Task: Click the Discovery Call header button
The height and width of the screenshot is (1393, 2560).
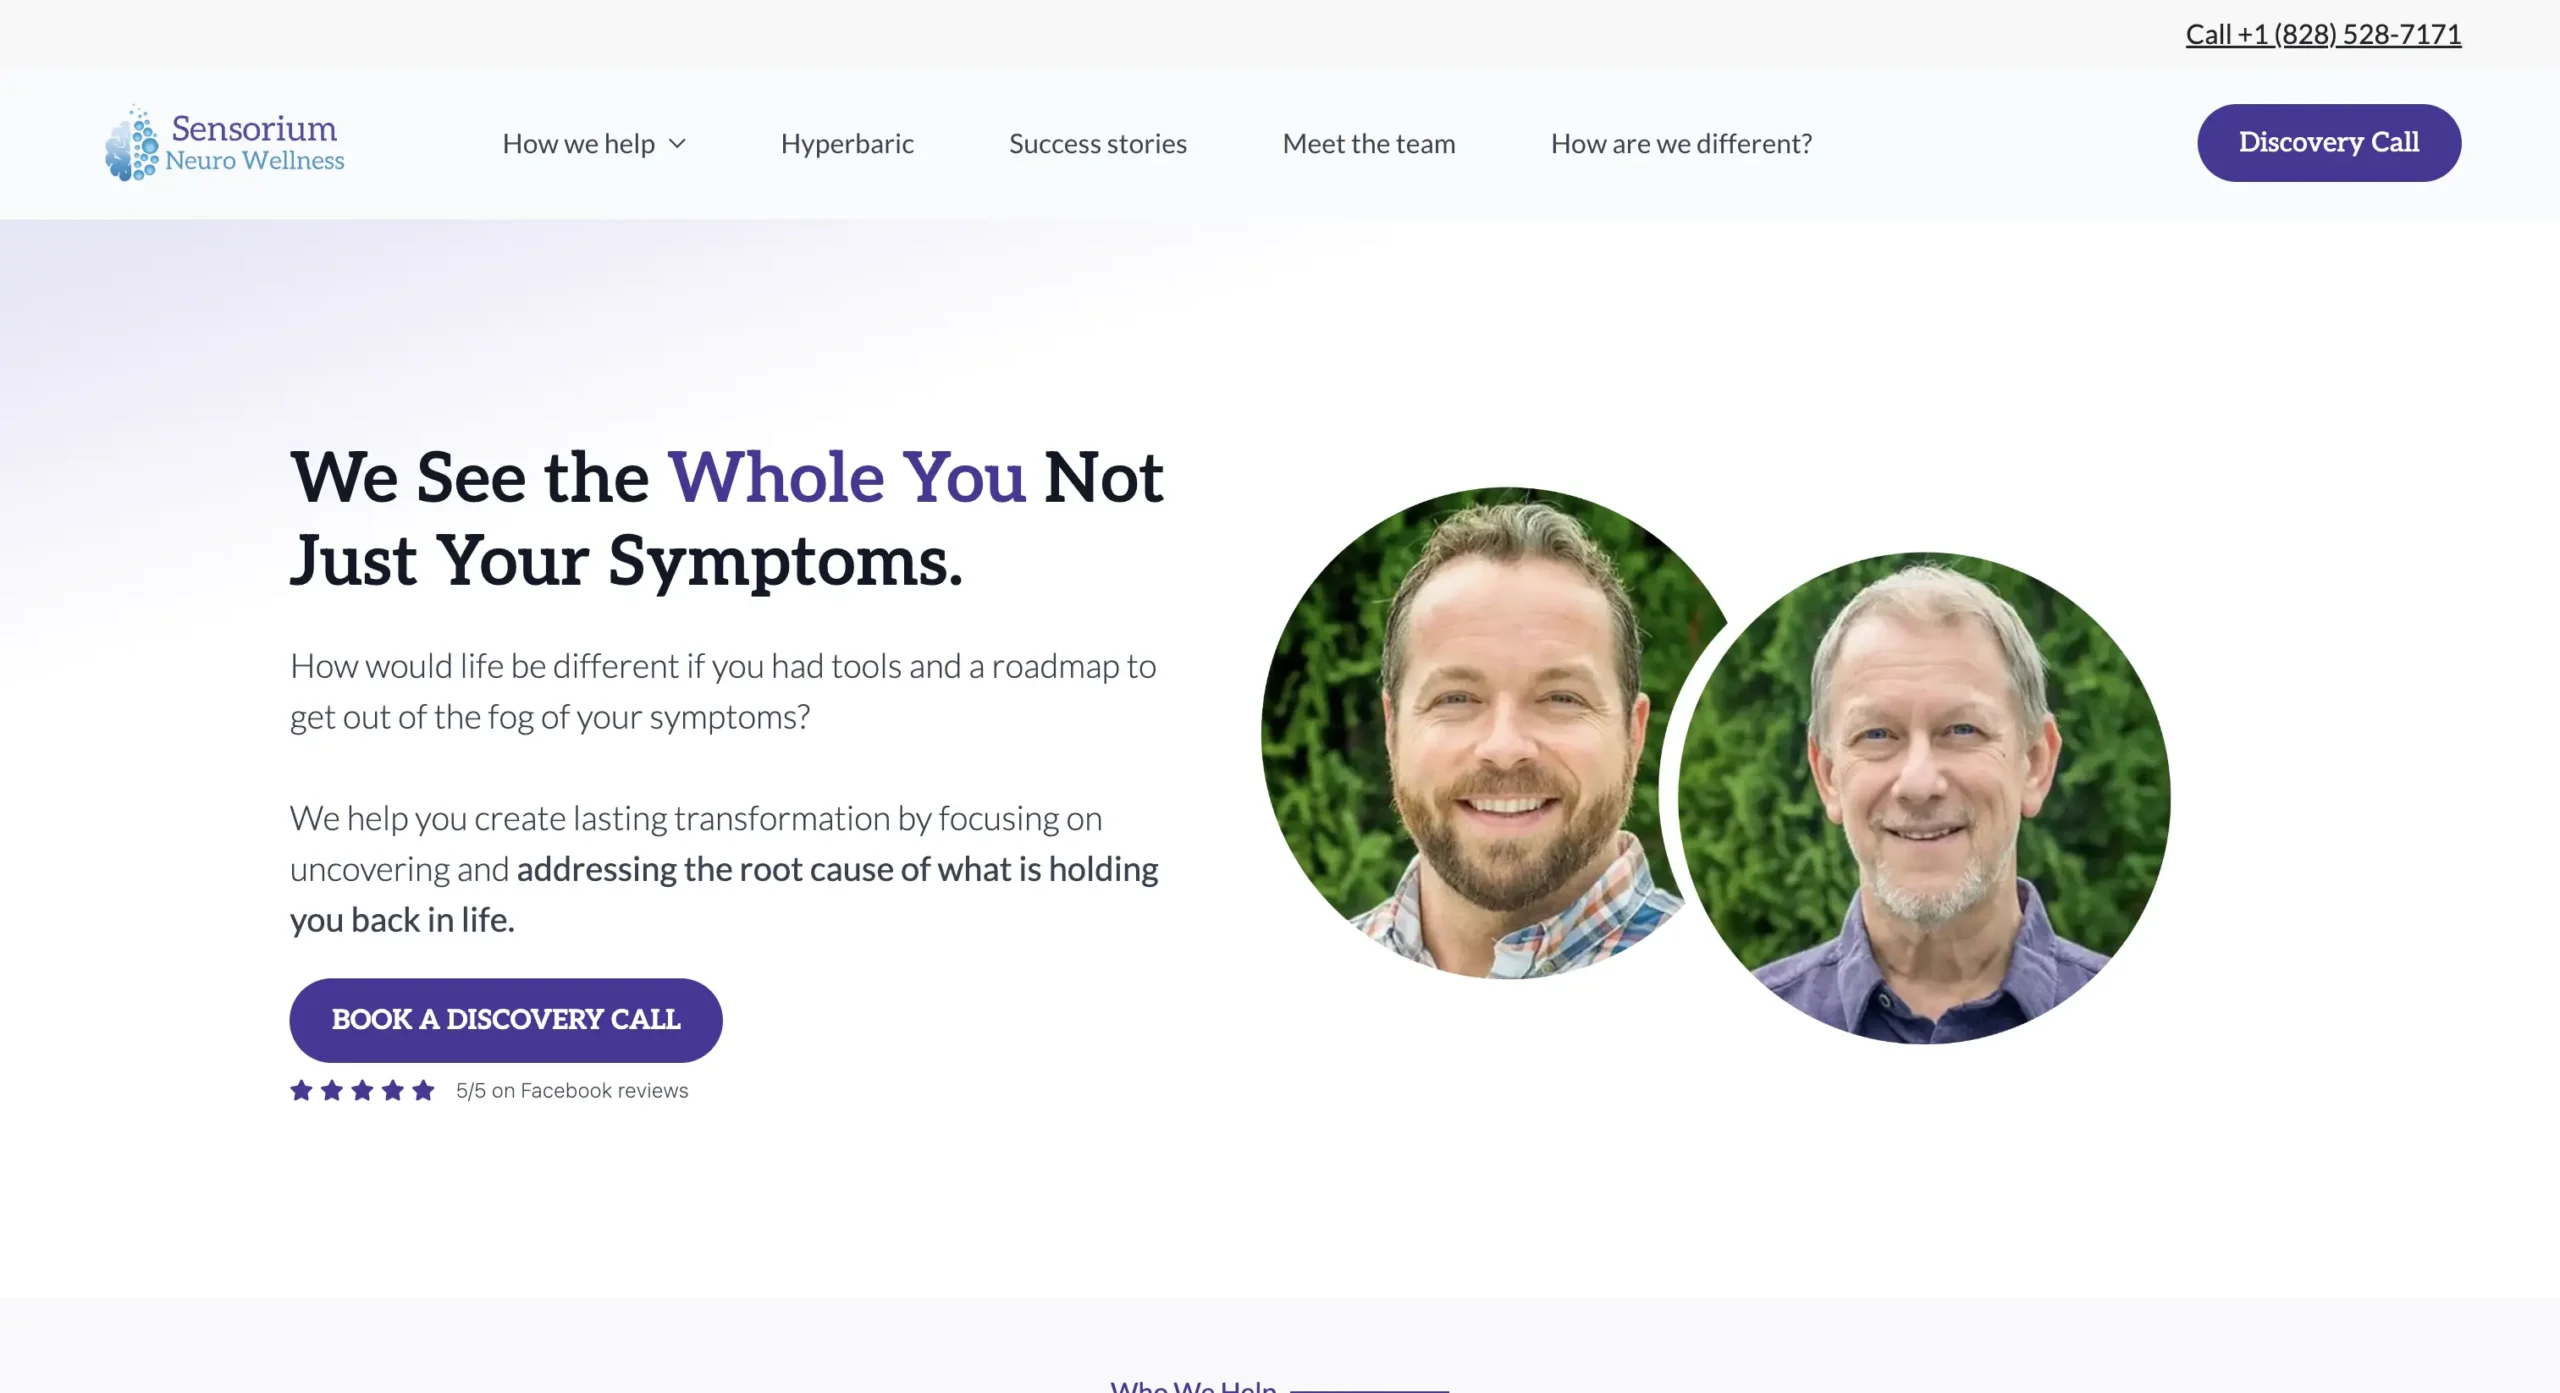Action: coord(2329,143)
